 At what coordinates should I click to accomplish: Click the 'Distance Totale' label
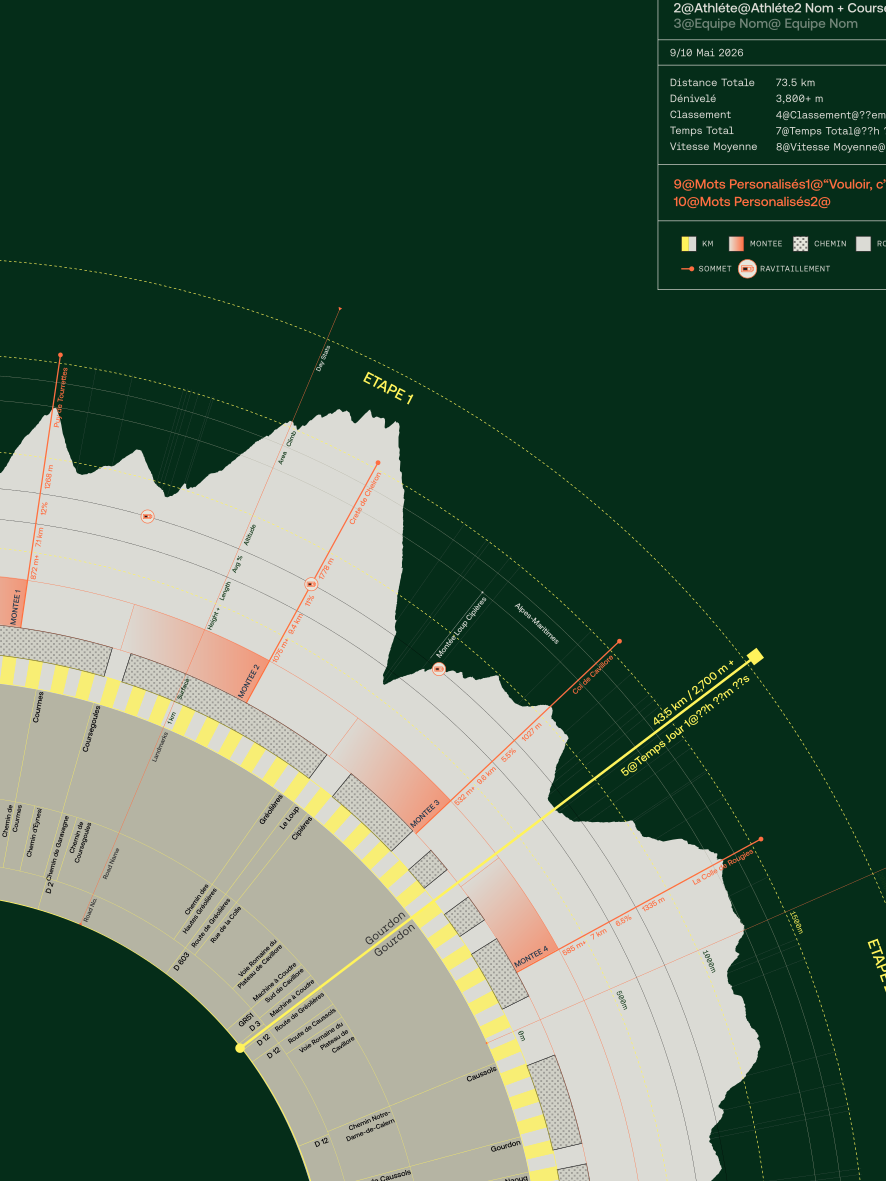coord(712,83)
